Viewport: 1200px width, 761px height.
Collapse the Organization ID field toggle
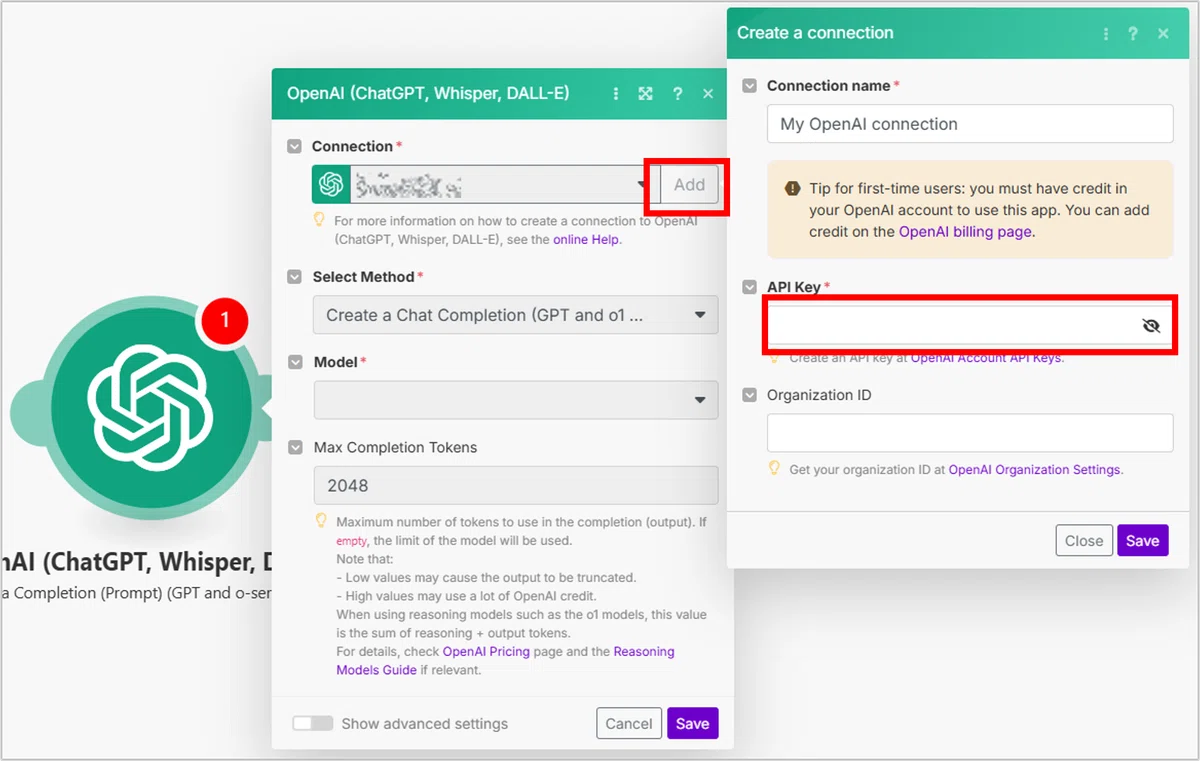pyautogui.click(x=749, y=395)
